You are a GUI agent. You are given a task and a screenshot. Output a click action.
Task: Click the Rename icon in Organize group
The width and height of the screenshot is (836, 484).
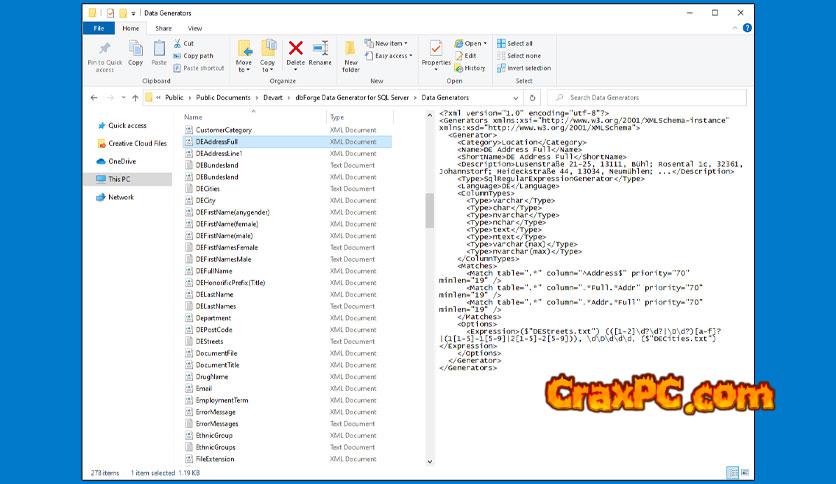point(320,48)
